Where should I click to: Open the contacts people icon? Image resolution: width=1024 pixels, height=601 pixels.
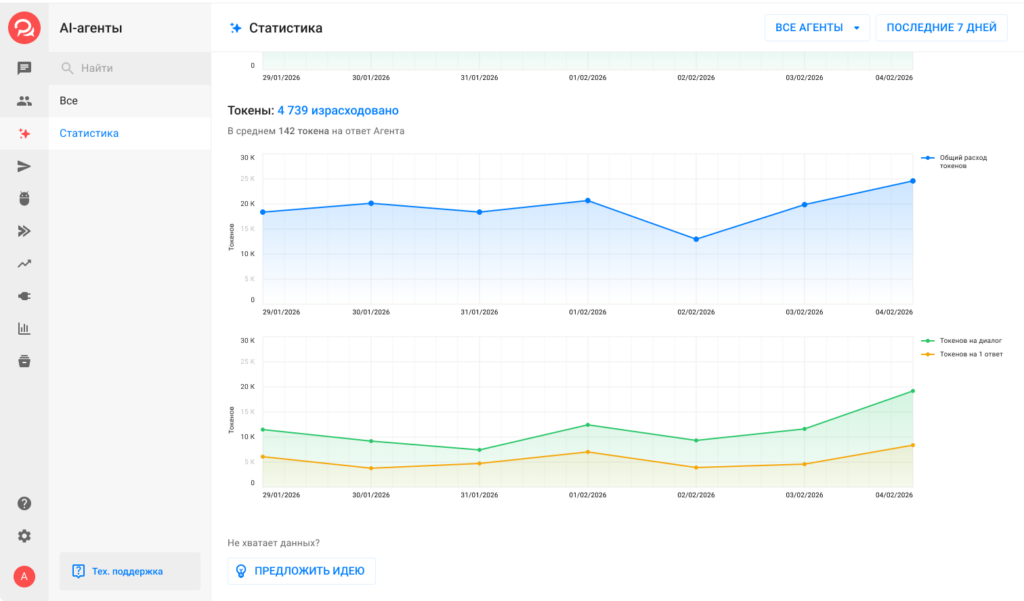click(x=24, y=101)
